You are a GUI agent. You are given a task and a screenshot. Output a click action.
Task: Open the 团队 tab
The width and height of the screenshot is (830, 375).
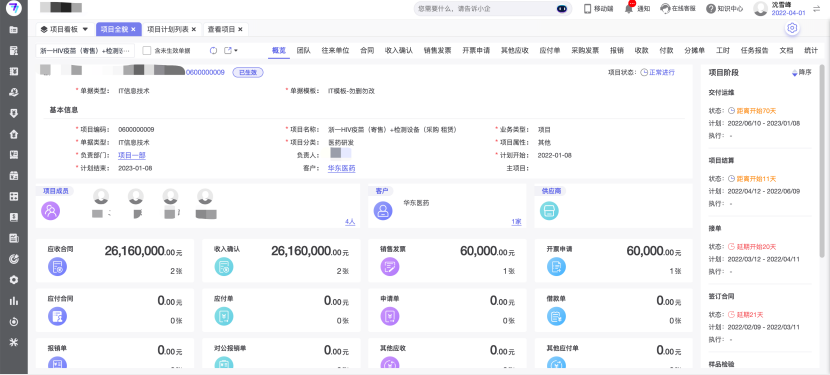click(303, 50)
